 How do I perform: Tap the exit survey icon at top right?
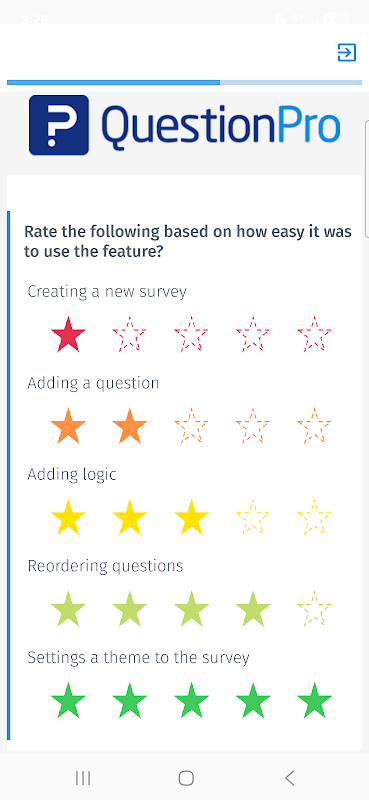pos(347,53)
